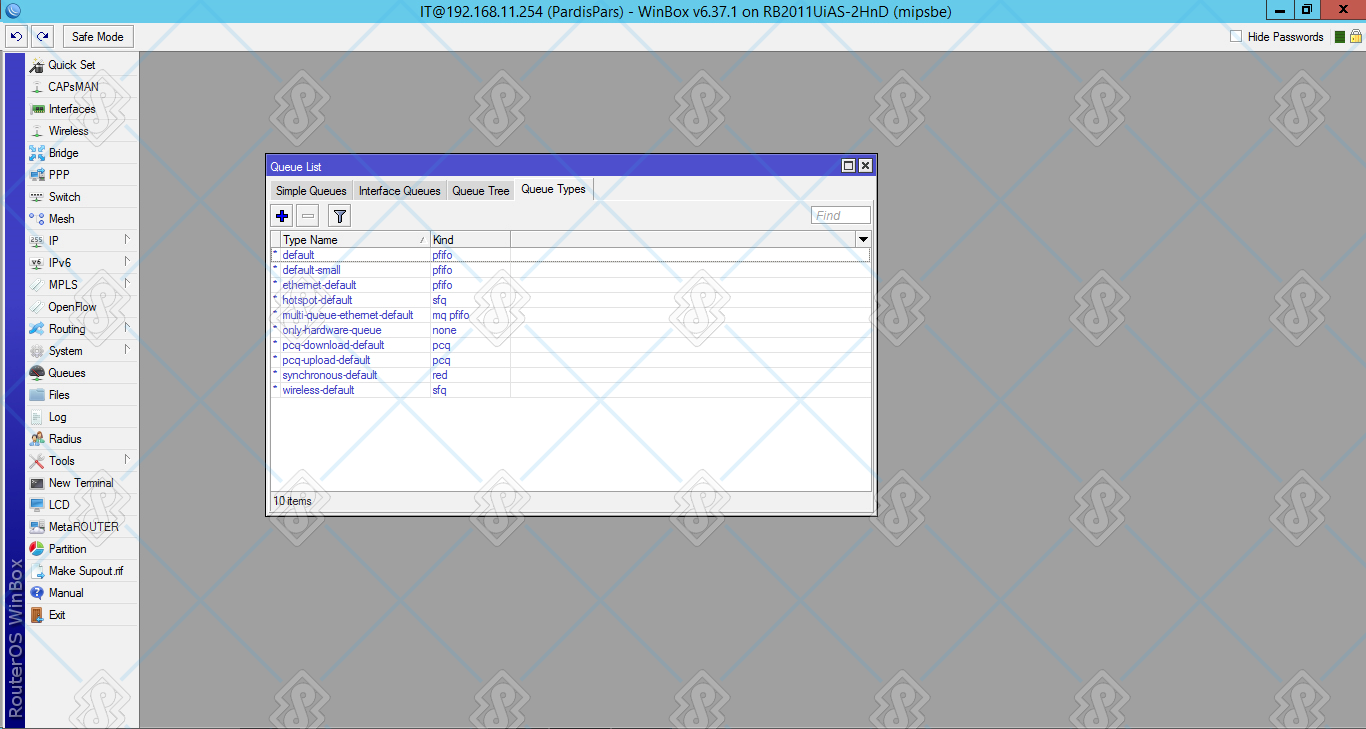Select the wireless-default row

[x=570, y=390]
